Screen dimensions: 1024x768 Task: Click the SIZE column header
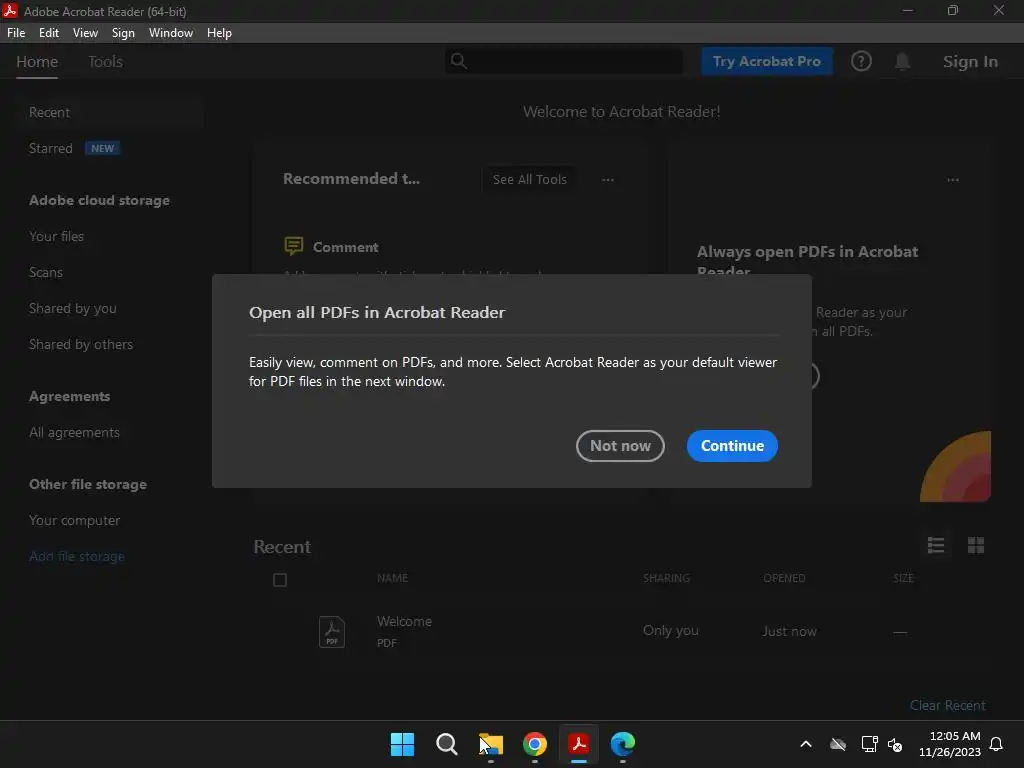click(903, 578)
